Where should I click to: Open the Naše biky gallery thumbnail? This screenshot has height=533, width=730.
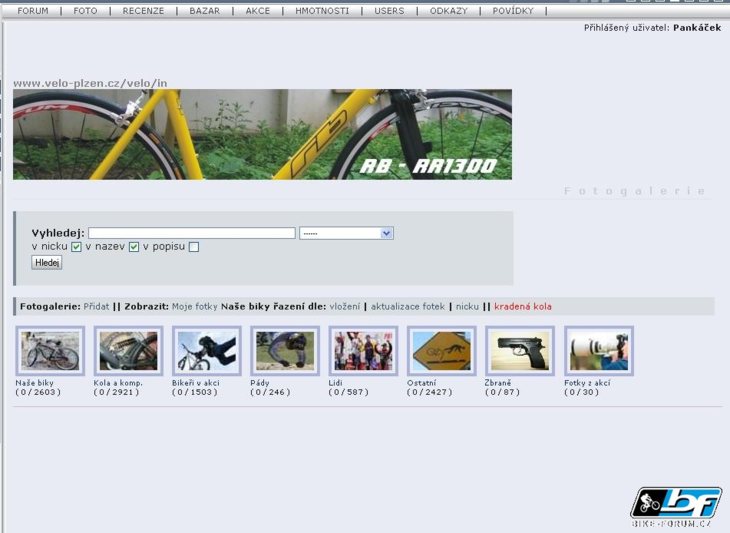tap(49, 351)
